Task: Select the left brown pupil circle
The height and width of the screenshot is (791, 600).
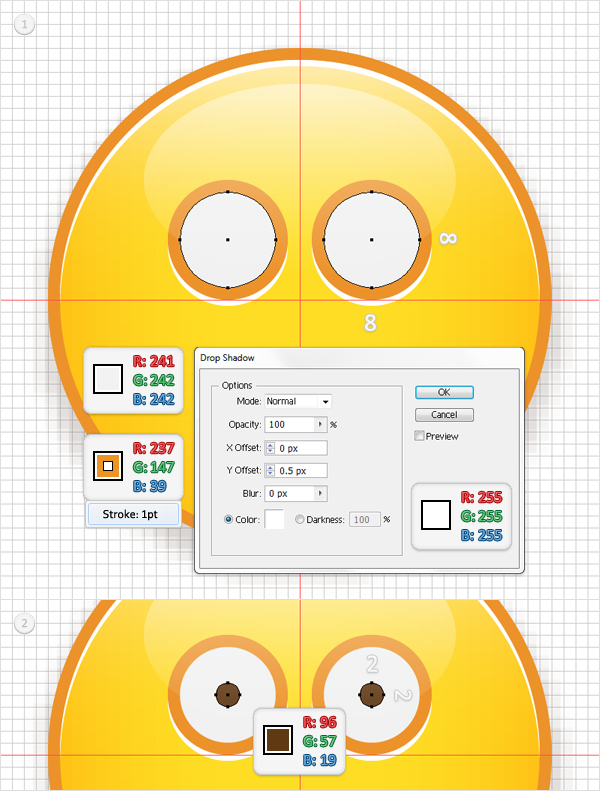Action: point(228,695)
